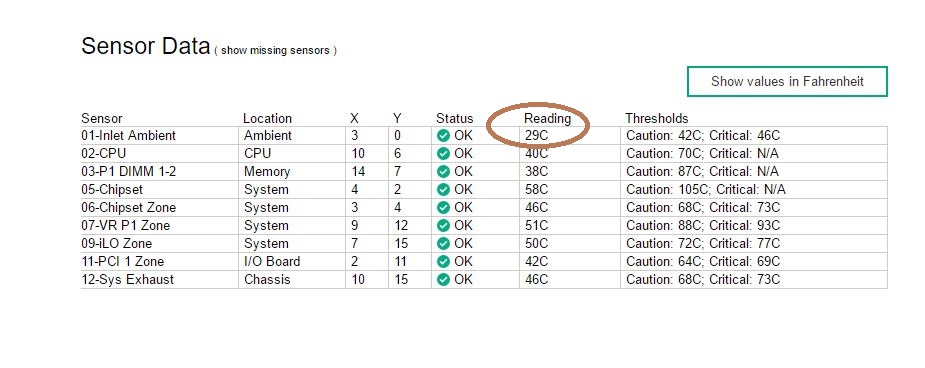Click green check for 07-VR P1 Zone
The height and width of the screenshot is (368, 925).
(443, 225)
